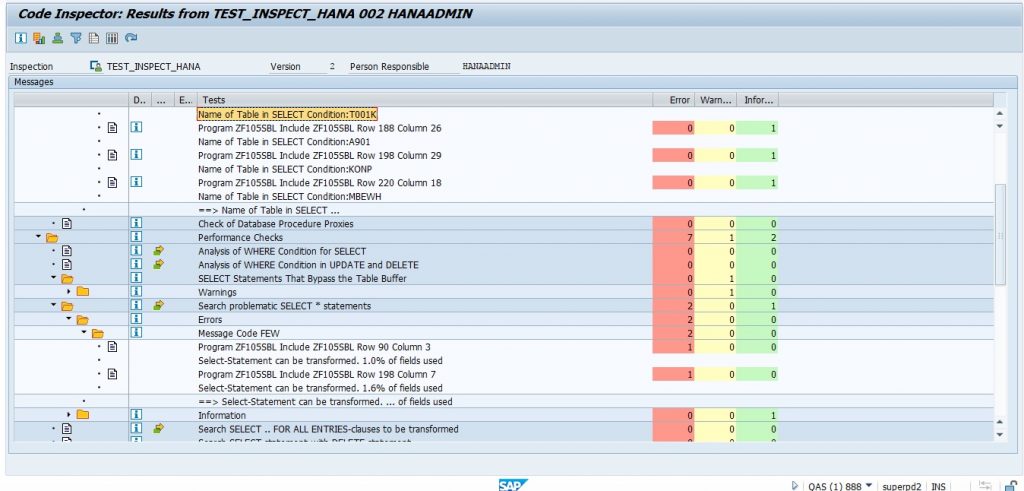Select 'Select-Statement can be transformed. 1.6% of fields used'
This screenshot has width=1024, height=491.
point(320,388)
